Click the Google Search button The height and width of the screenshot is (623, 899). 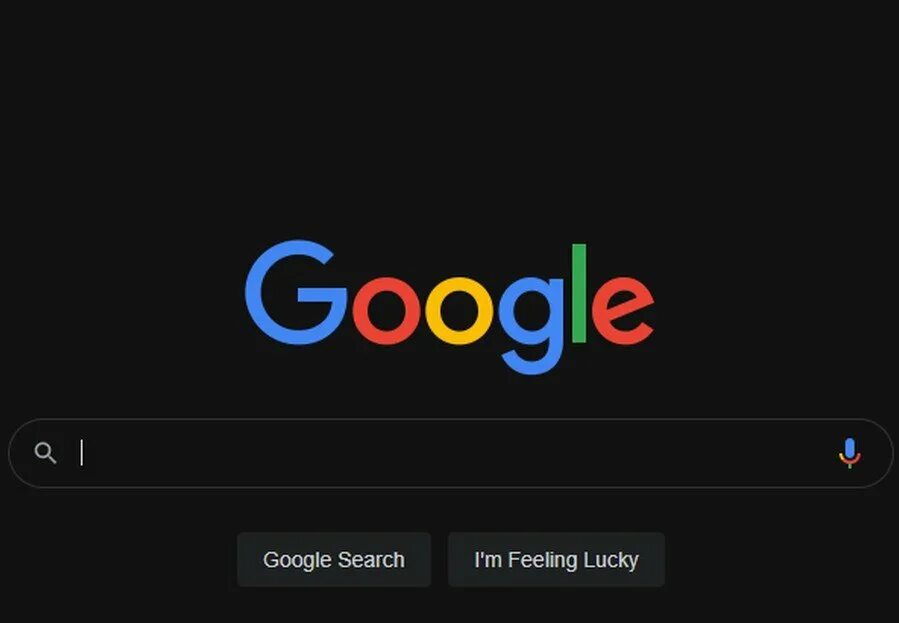[x=334, y=559]
